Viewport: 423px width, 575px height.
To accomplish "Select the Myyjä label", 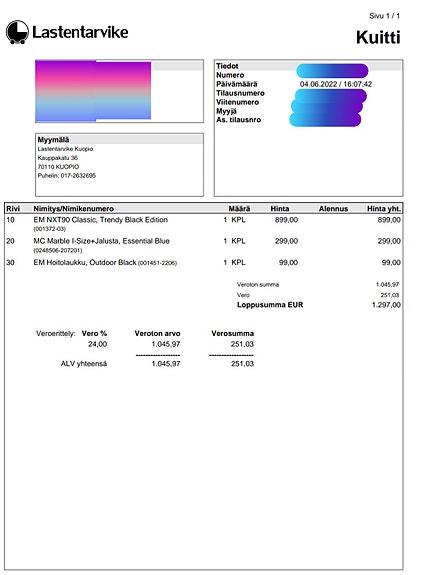I will point(226,111).
